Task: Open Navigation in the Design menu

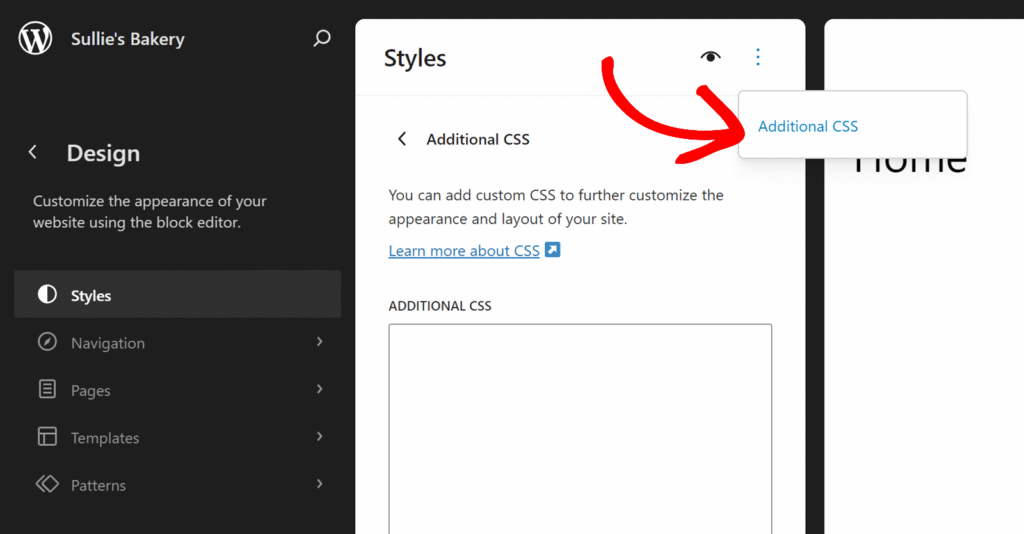Action: [178, 342]
